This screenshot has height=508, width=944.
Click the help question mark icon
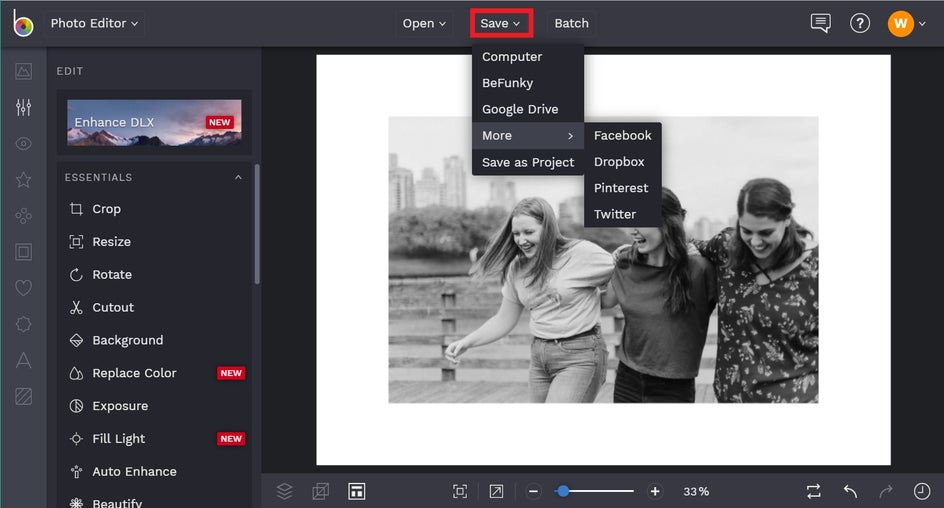click(x=860, y=23)
